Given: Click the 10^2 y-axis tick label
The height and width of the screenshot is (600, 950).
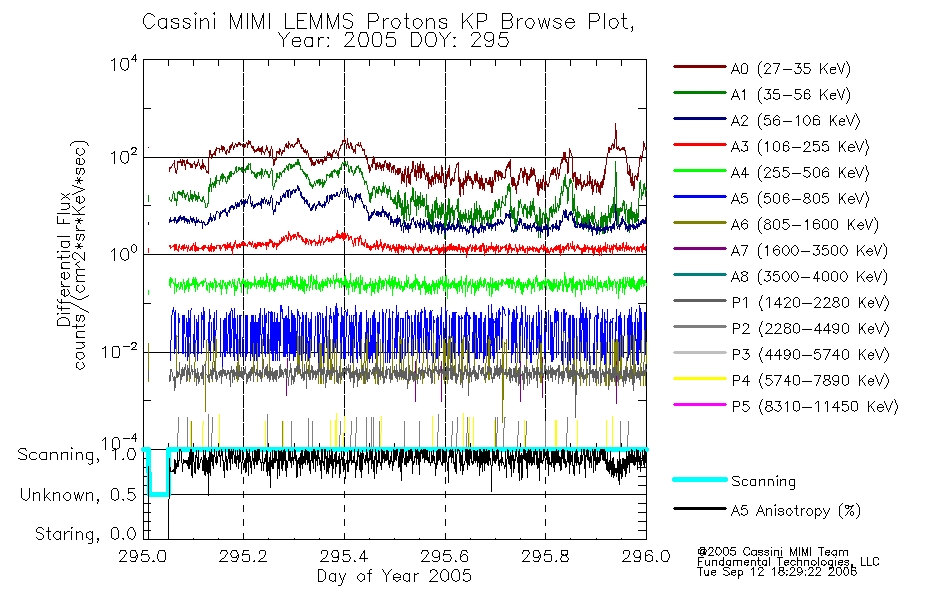Looking at the screenshot, I should coord(124,157).
